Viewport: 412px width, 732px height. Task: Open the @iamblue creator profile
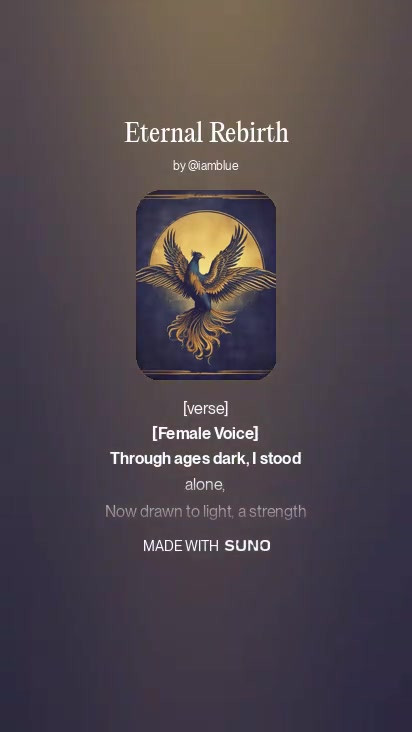coord(213,166)
